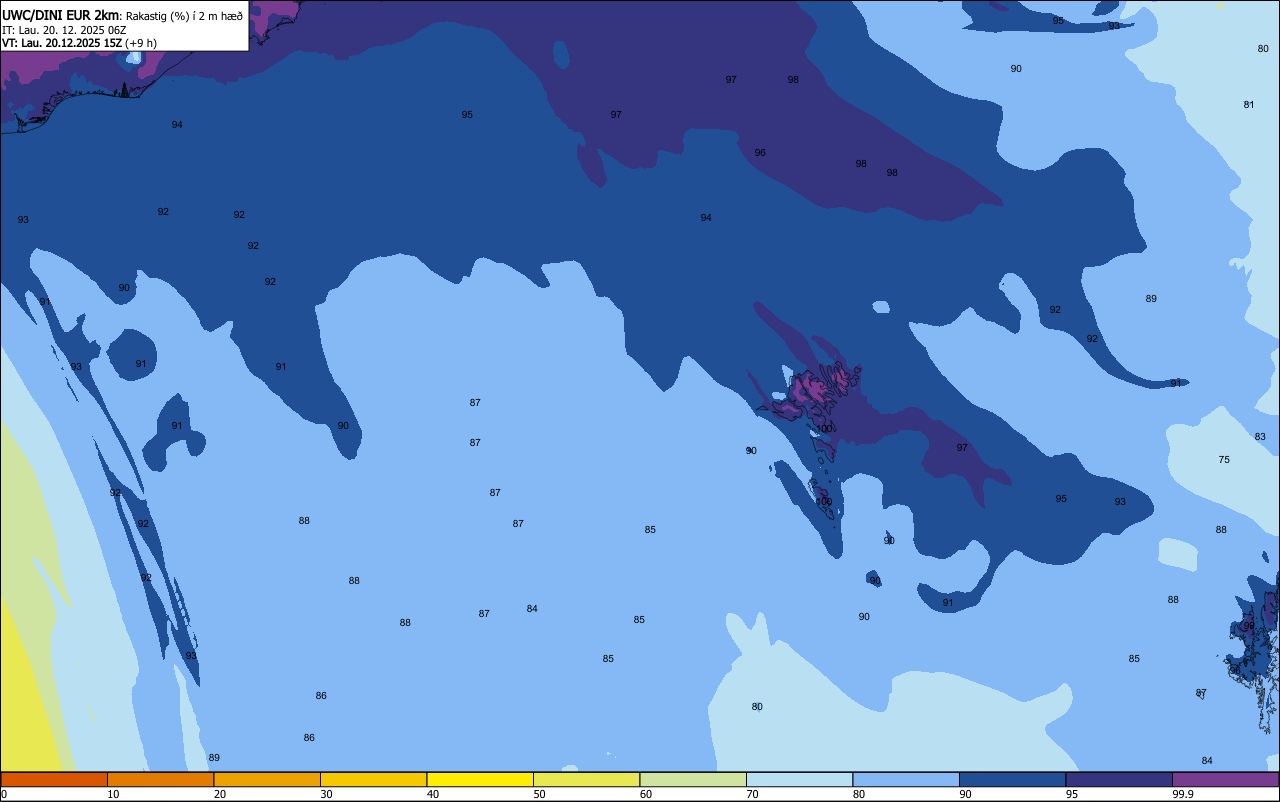
Task: Pick the 60–70 pale green legend swatch
Action: point(693,779)
